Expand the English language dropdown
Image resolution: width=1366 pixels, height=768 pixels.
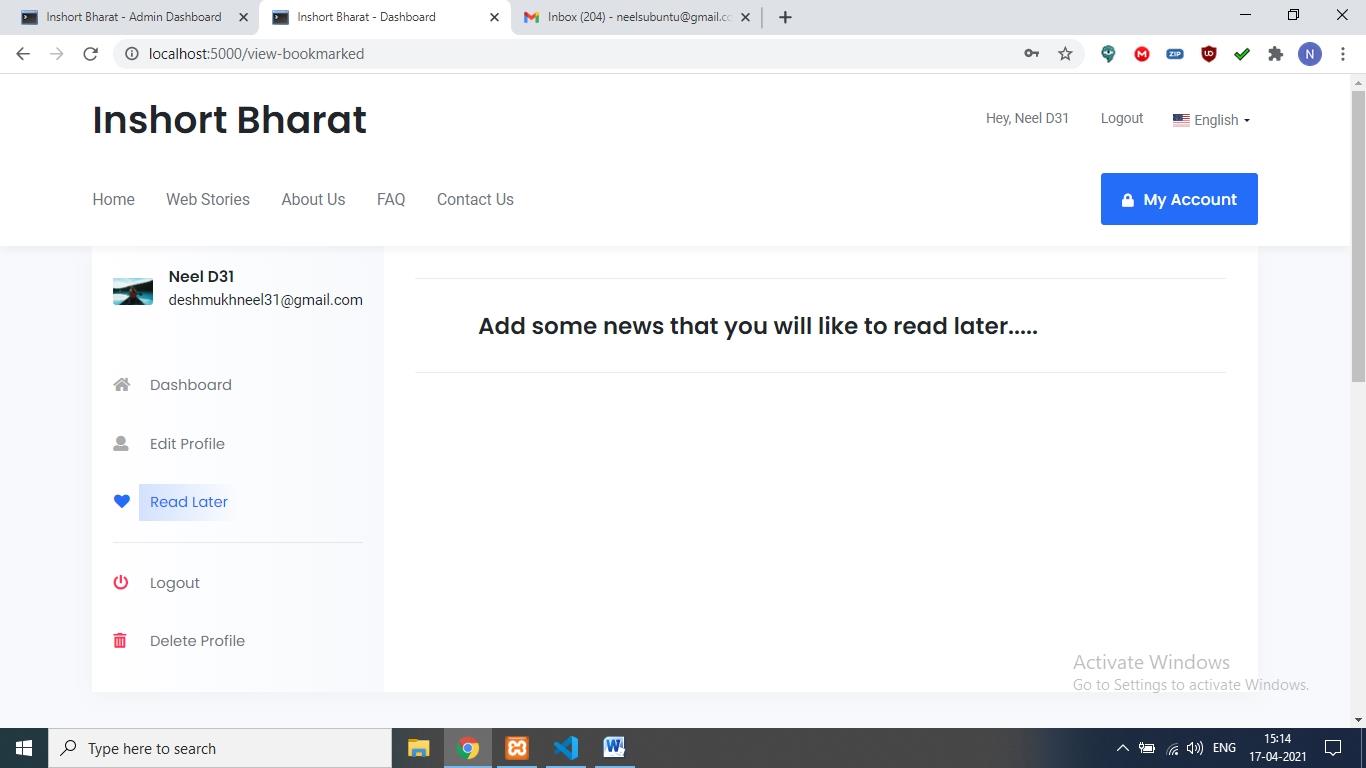click(1212, 120)
